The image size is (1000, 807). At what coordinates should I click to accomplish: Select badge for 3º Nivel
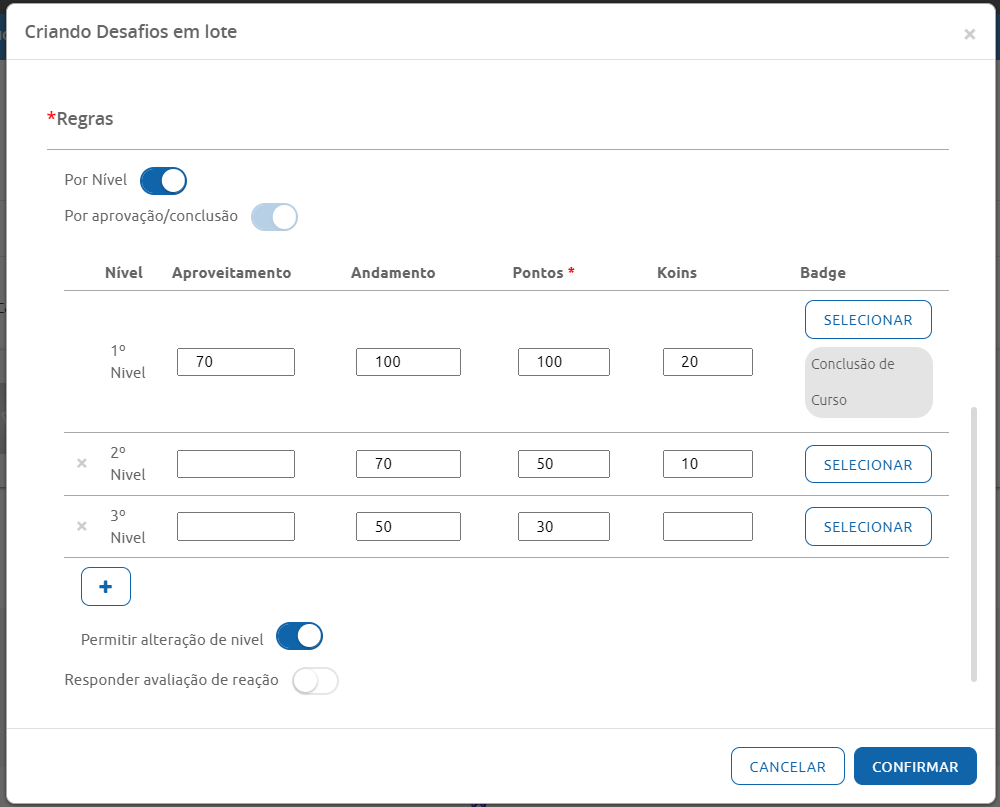click(868, 527)
